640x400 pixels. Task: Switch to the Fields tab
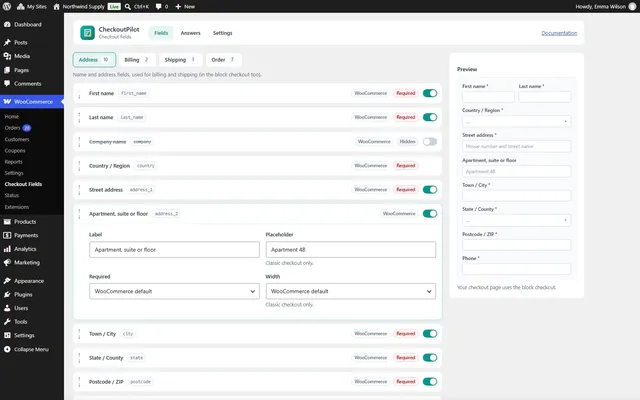[x=161, y=33]
